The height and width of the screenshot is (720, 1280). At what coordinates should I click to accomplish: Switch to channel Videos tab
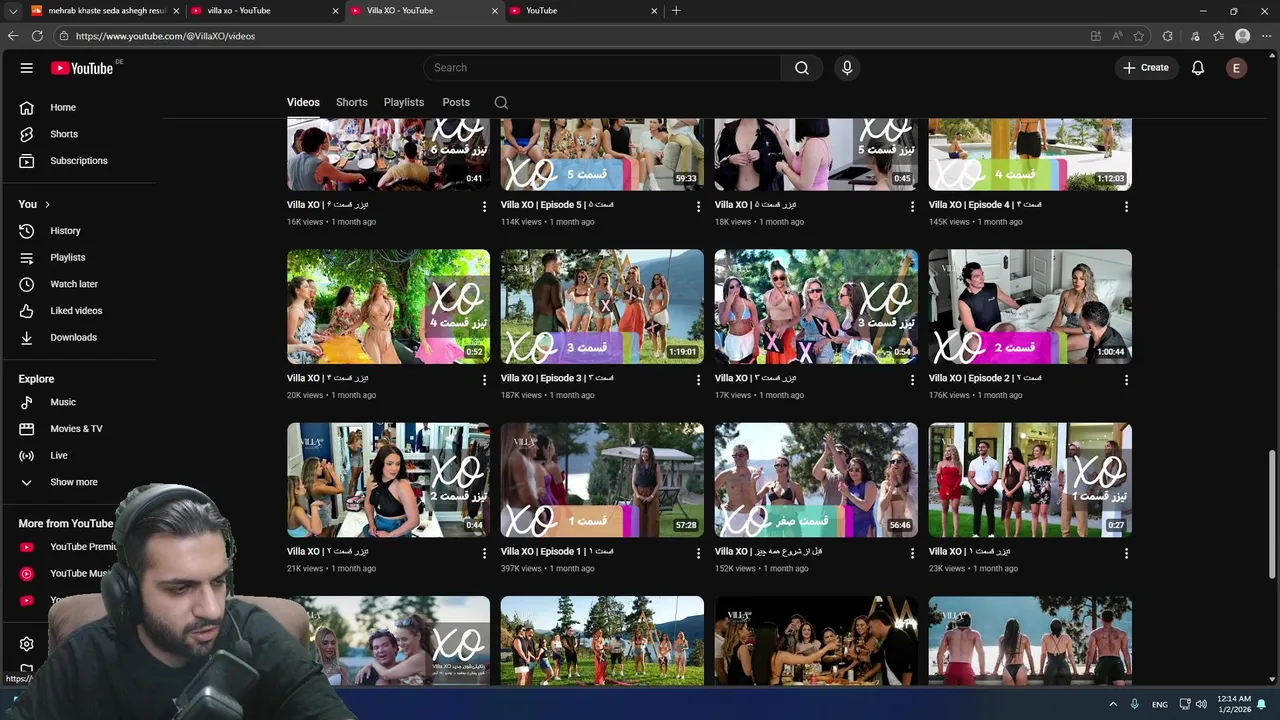point(303,102)
